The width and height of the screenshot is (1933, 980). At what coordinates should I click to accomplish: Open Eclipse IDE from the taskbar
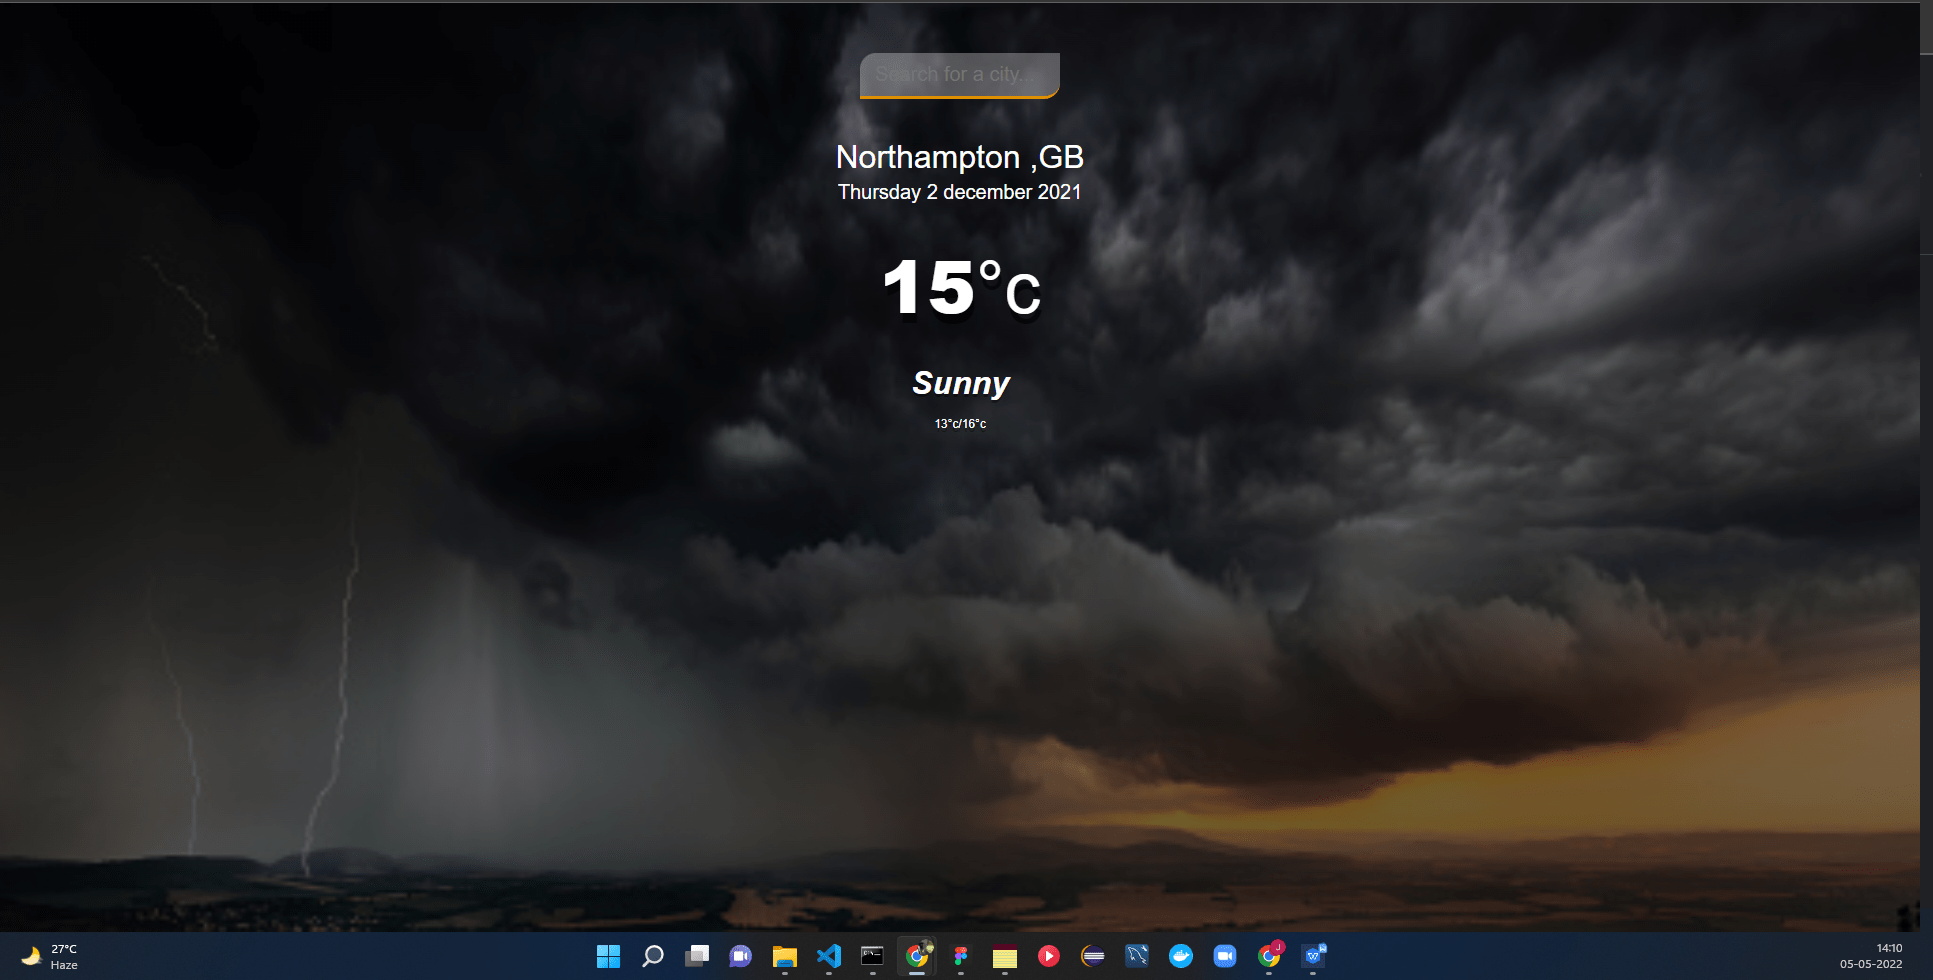1092,957
